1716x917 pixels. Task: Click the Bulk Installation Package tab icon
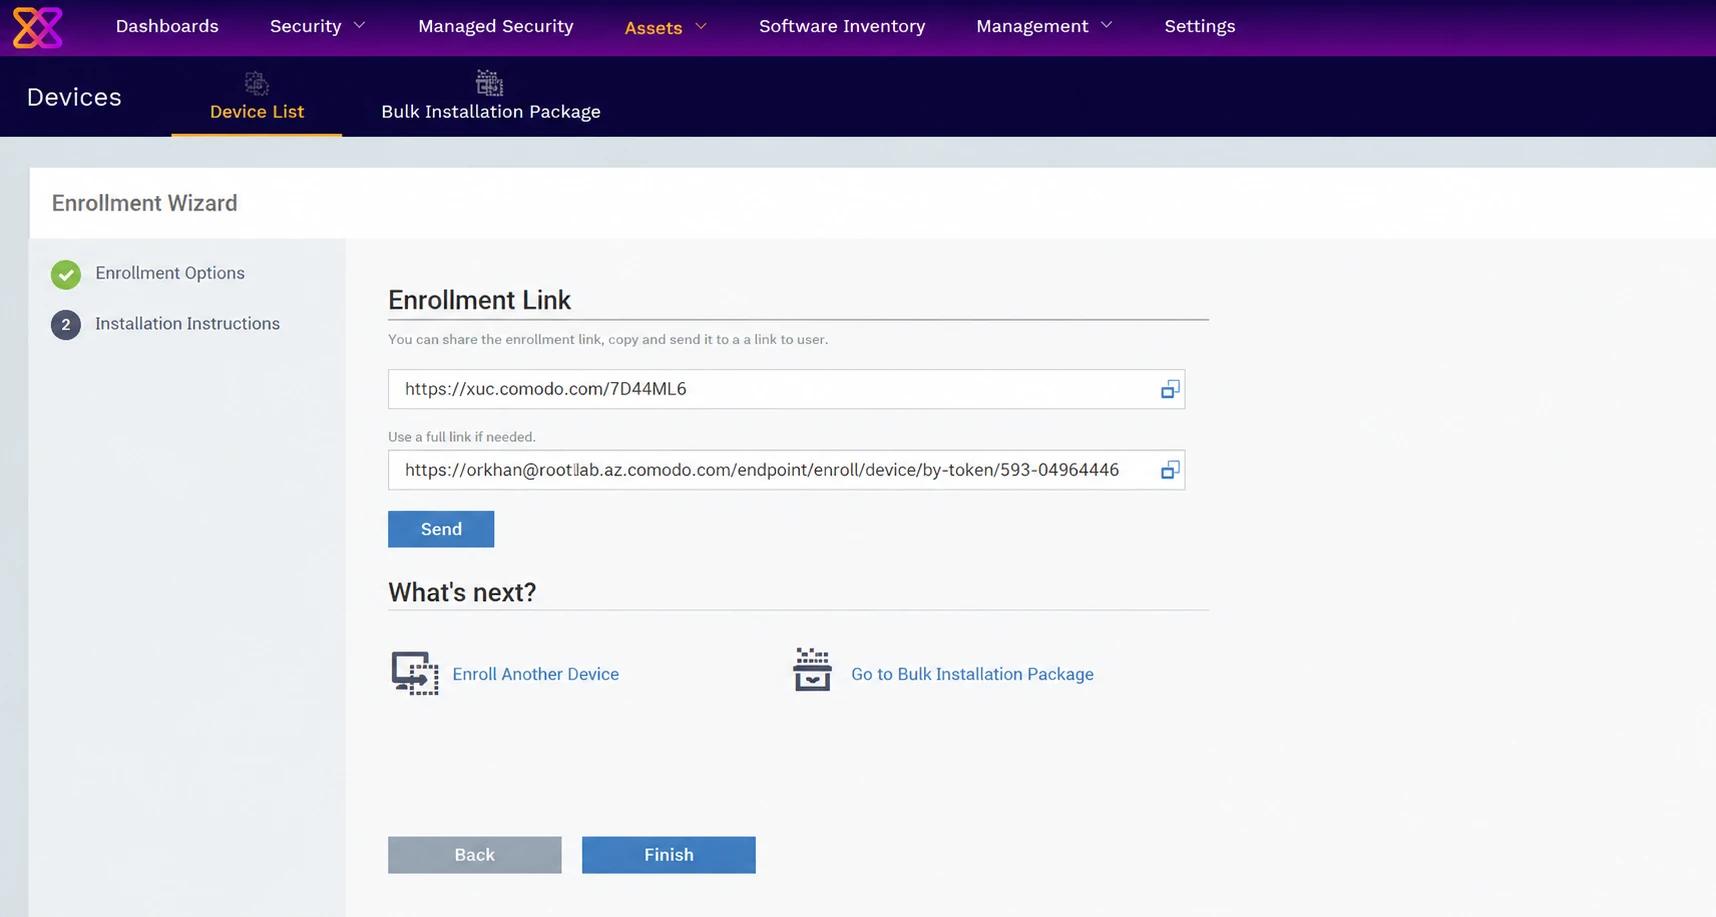tap(490, 83)
